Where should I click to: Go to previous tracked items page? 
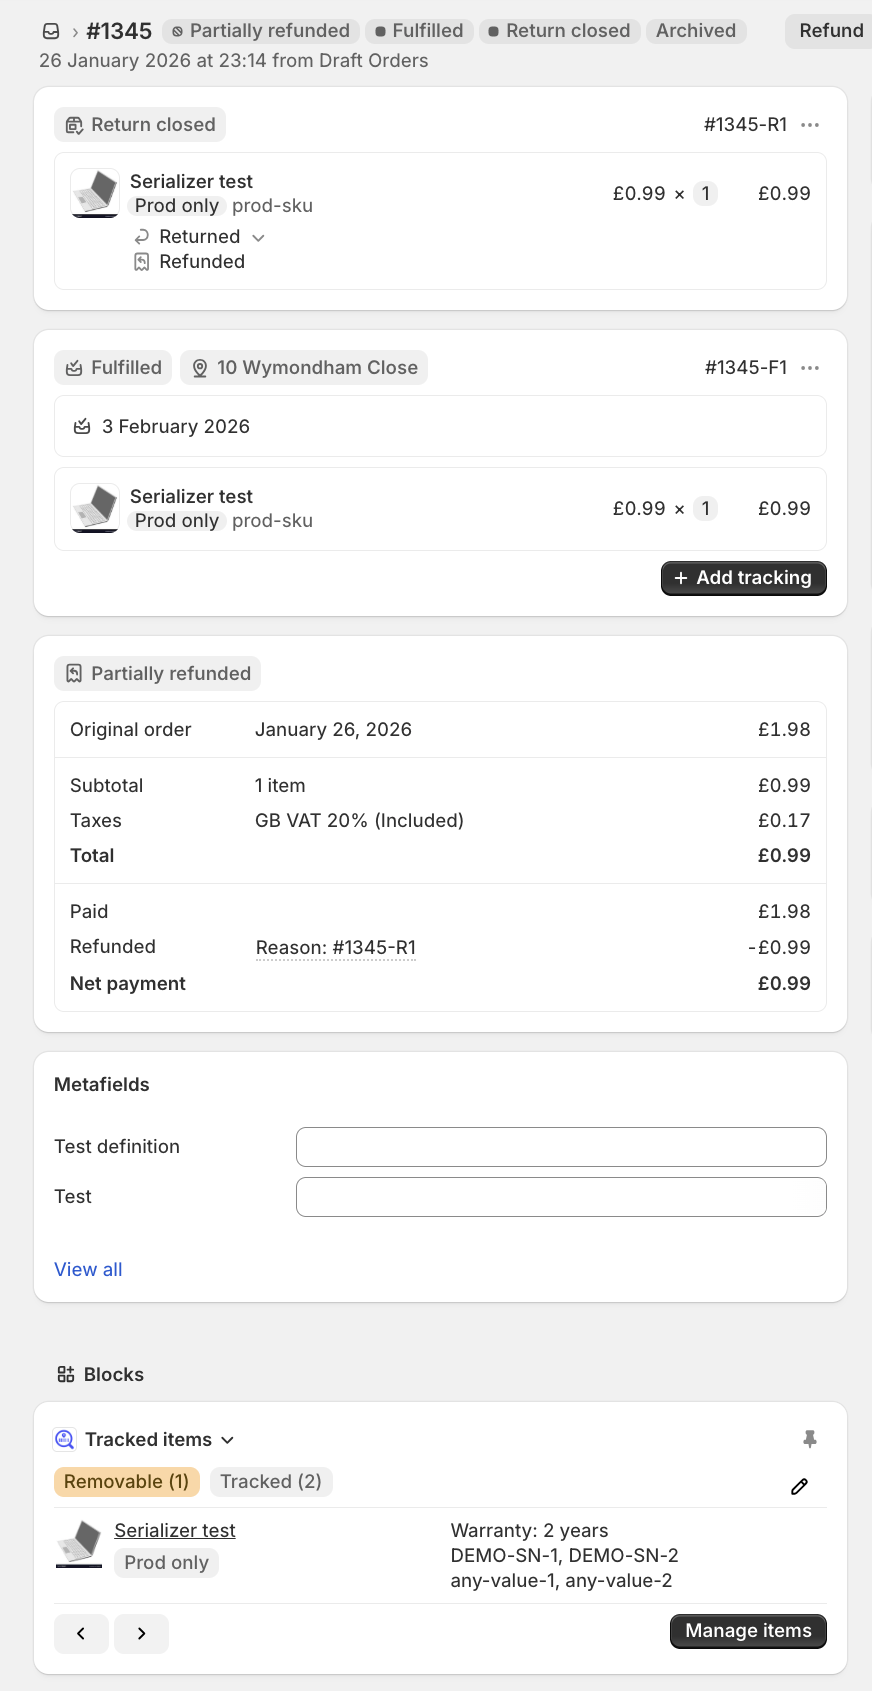81,1633
